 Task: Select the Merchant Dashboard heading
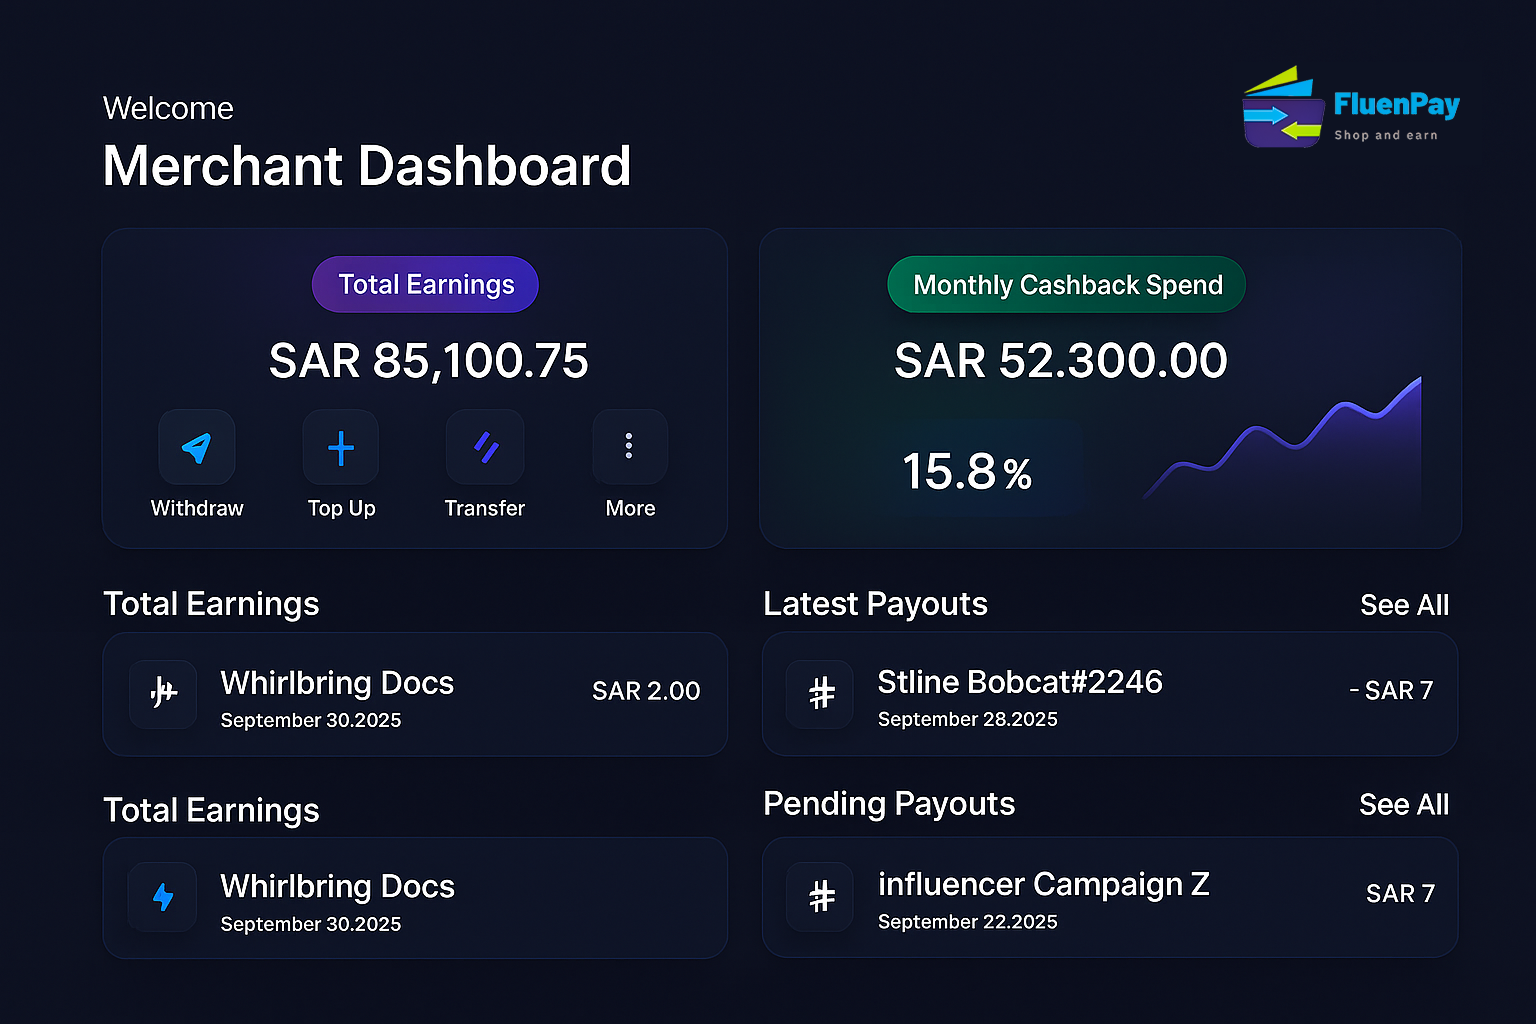(366, 166)
